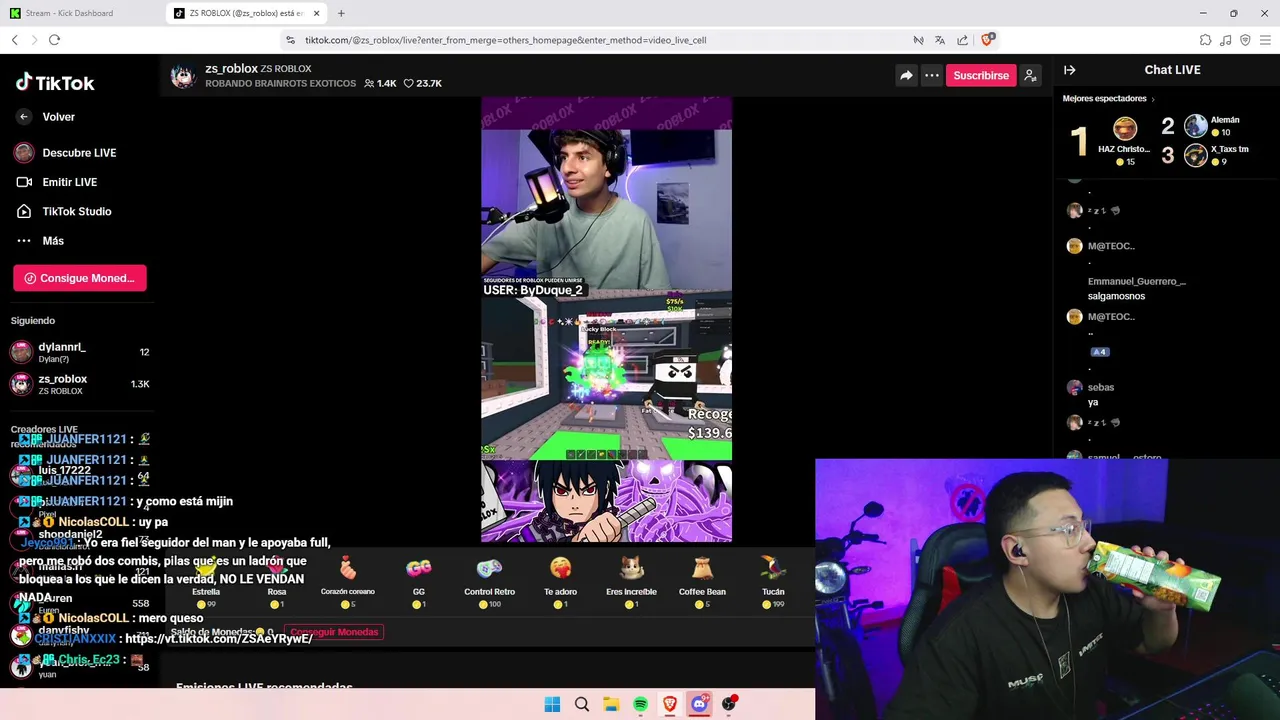Viewport: 1280px width, 720px height.
Task: Click chat user sebas
Action: 1101,387
